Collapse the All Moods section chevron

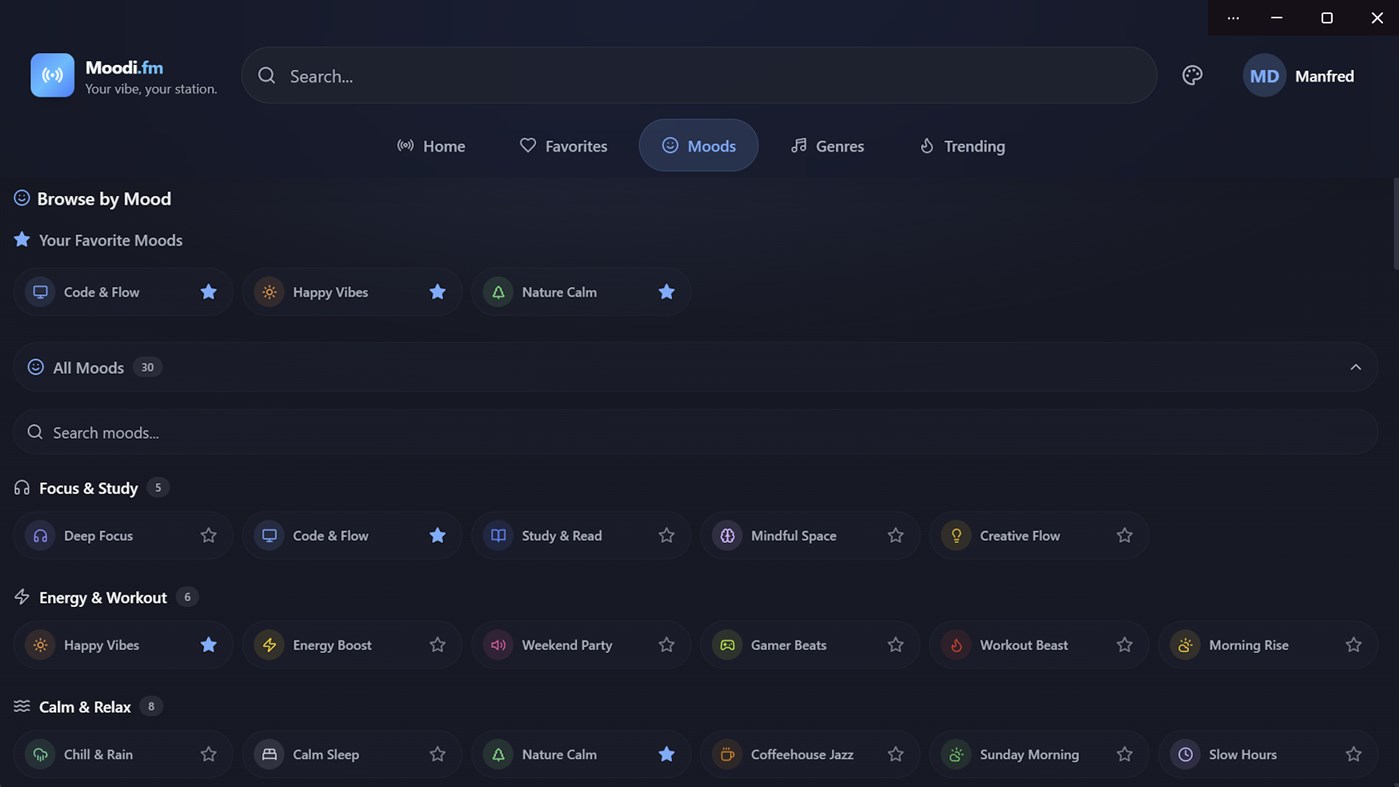(1355, 367)
